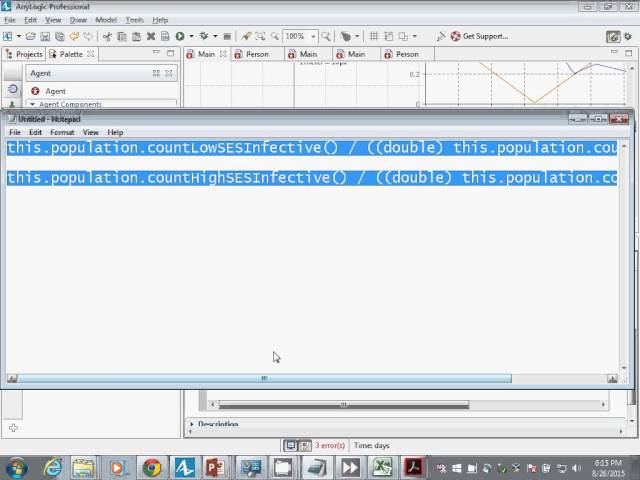
Task: Open the Run button dropdown arrow
Action: (x=191, y=36)
